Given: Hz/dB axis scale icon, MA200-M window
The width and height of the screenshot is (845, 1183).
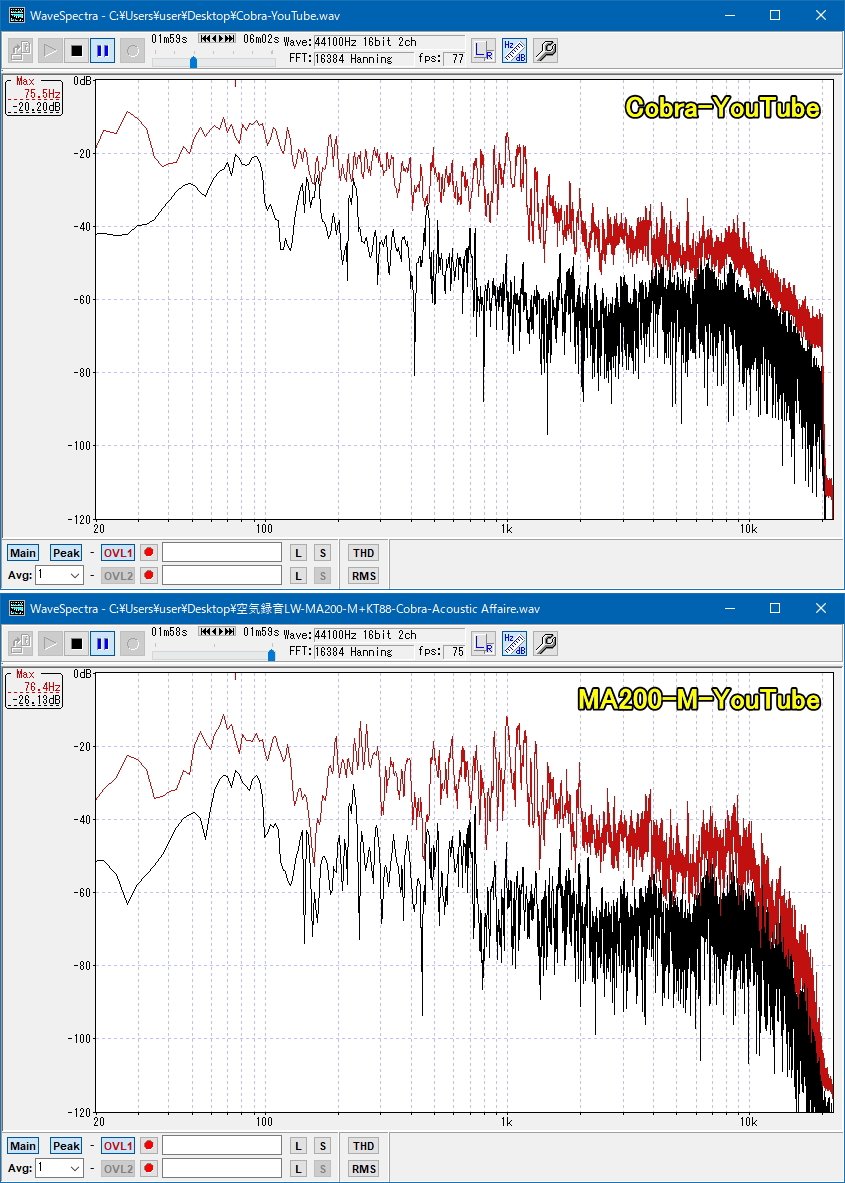Looking at the screenshot, I should pyautogui.click(x=515, y=644).
